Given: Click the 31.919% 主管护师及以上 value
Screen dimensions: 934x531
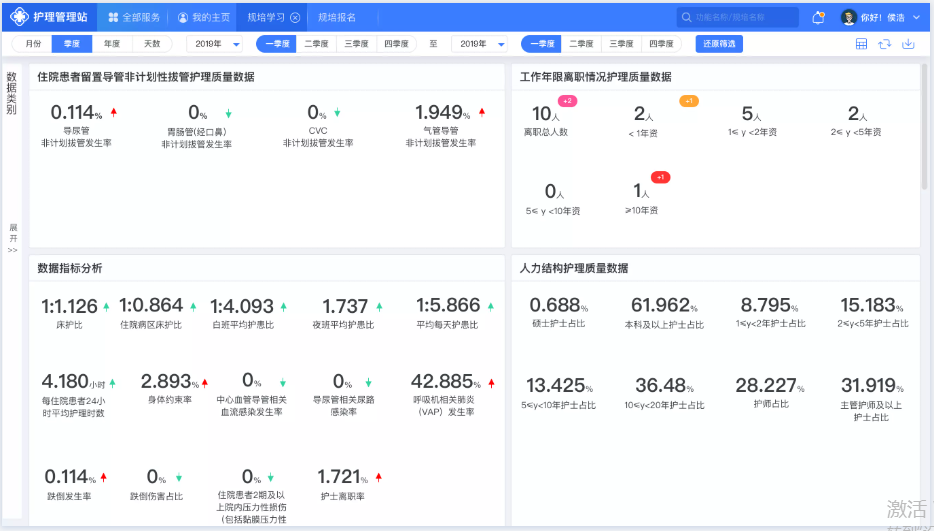Looking at the screenshot, I should point(872,385).
